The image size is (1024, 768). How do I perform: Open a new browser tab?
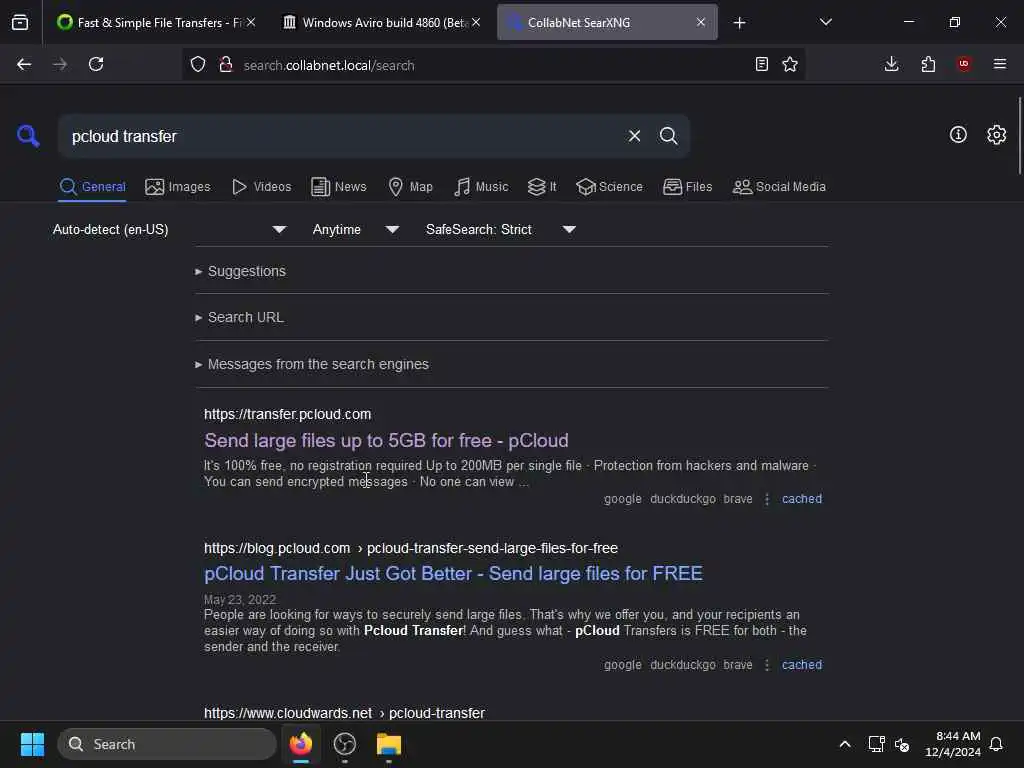click(739, 23)
